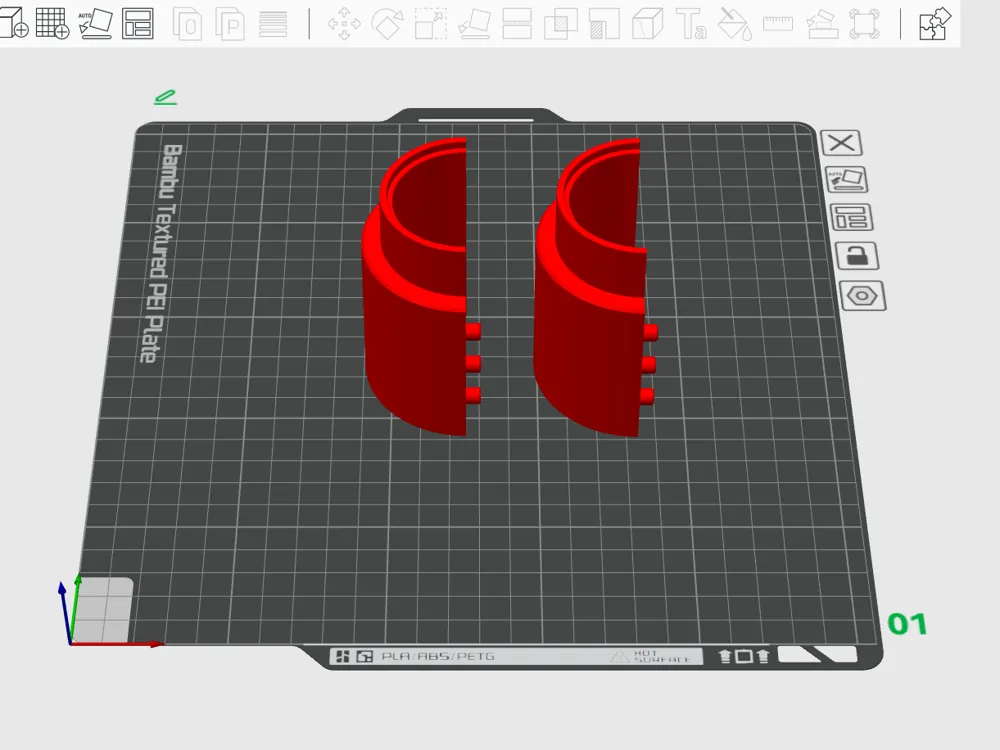
Task: Edit plate name with green pencil icon
Action: pos(165,98)
